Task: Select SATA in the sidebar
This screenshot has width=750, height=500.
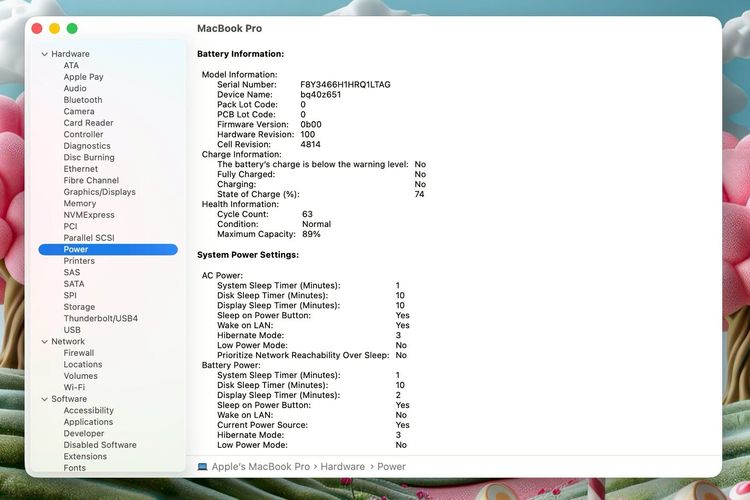Action: 74,284
